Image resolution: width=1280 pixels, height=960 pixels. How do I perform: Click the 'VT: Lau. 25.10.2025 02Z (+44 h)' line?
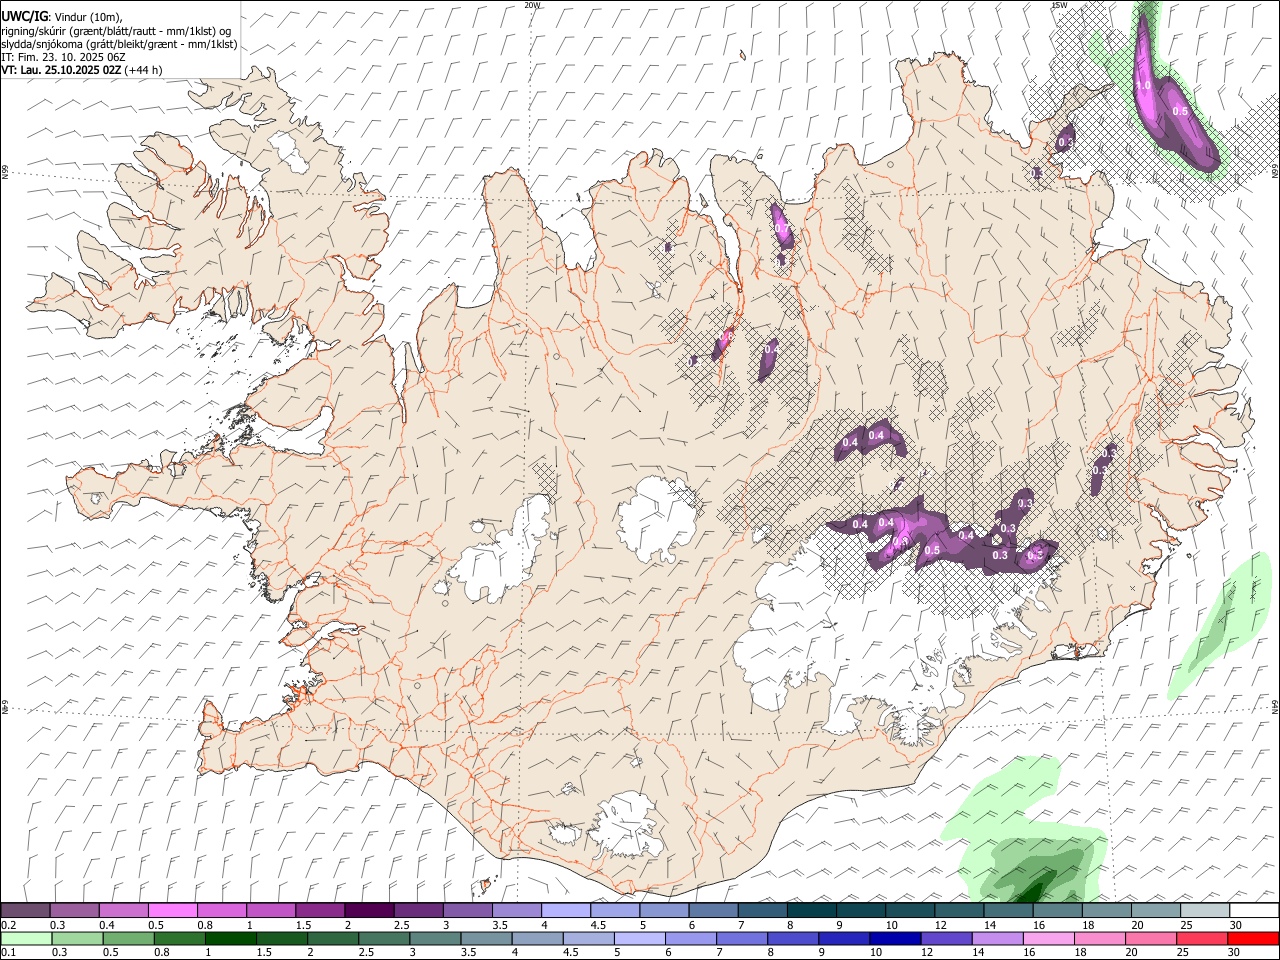[x=82, y=70]
